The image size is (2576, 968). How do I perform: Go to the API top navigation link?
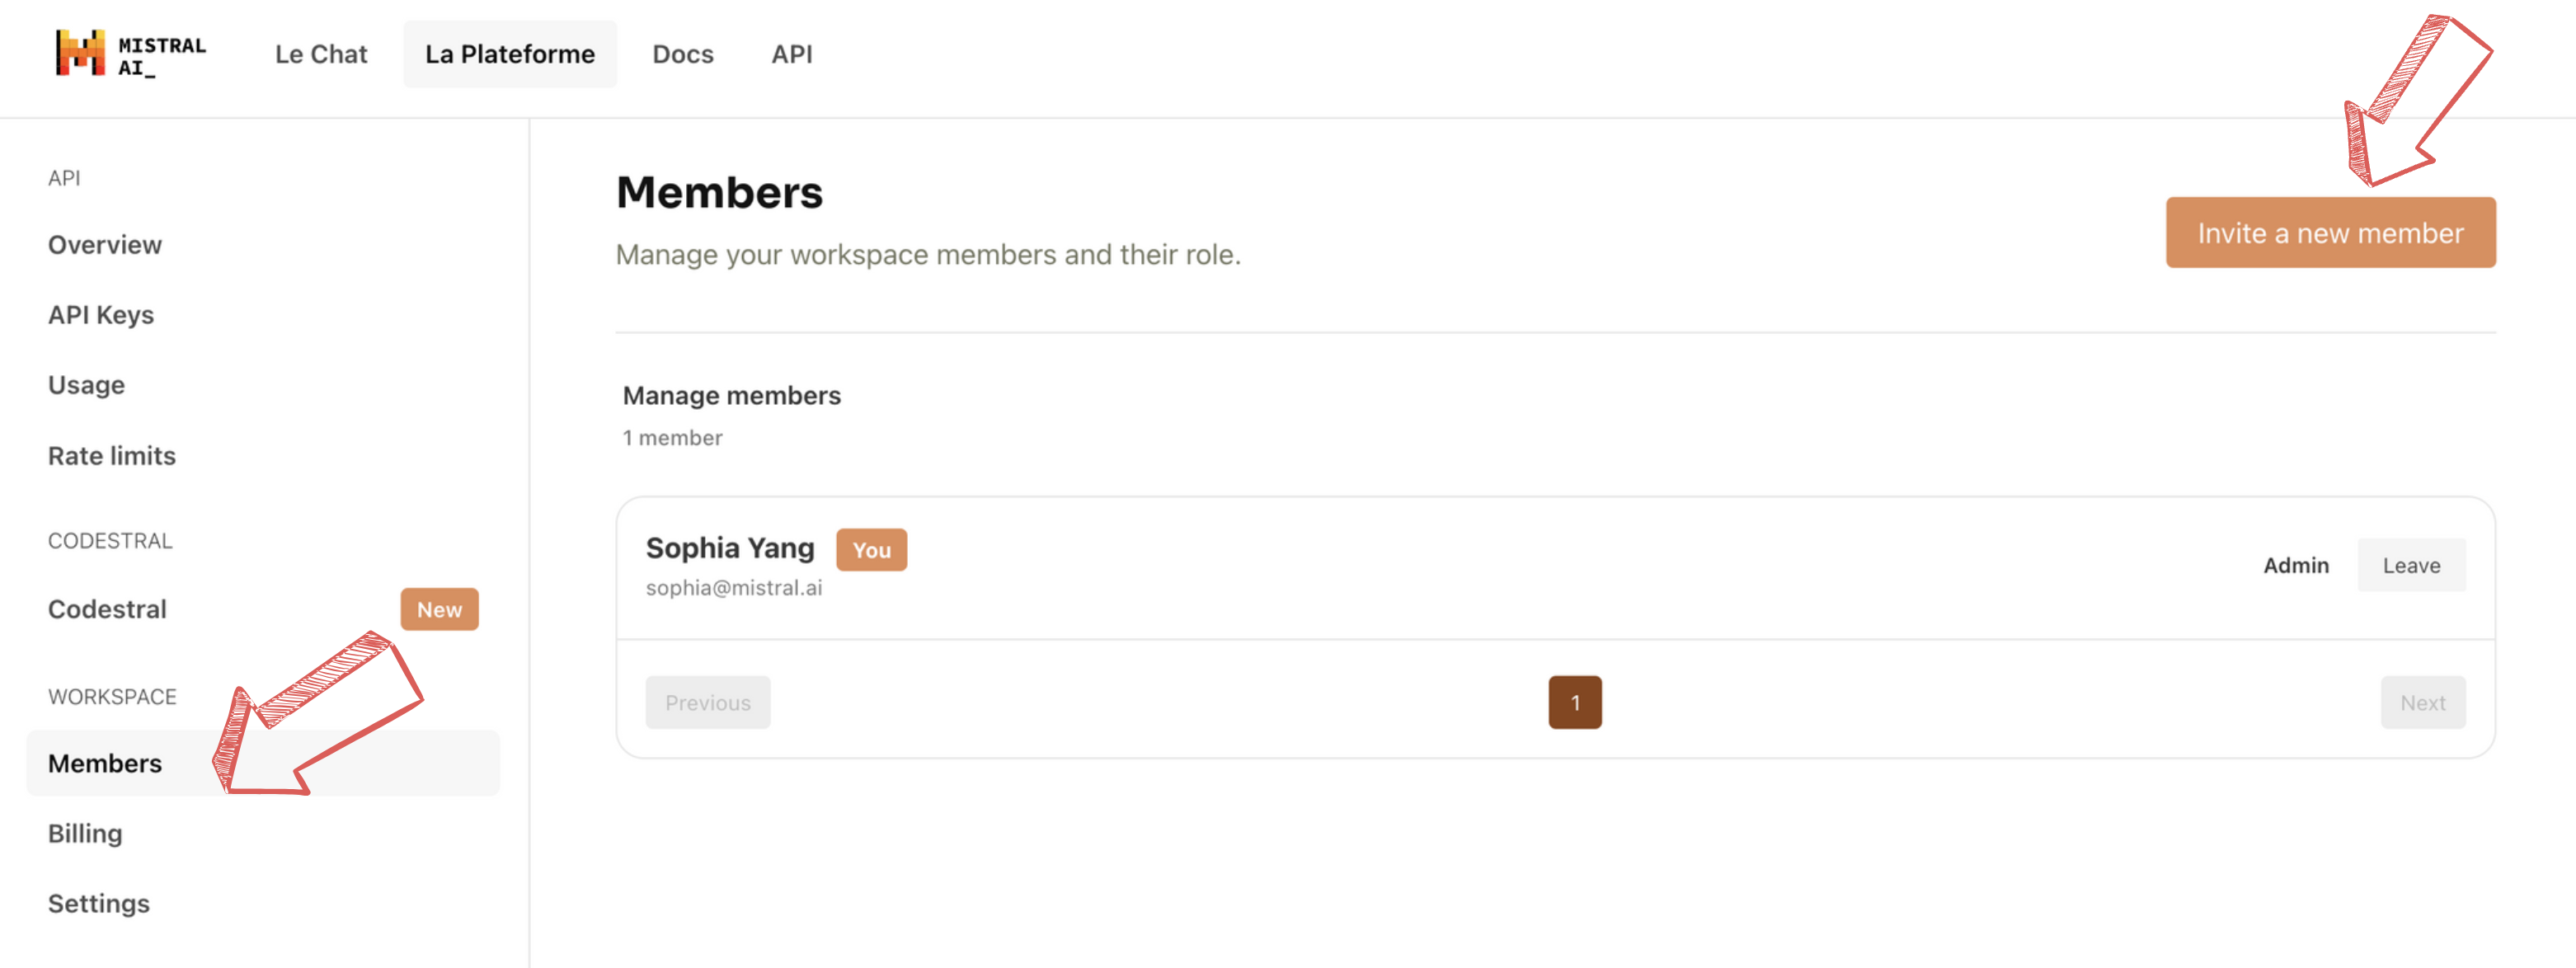(791, 54)
